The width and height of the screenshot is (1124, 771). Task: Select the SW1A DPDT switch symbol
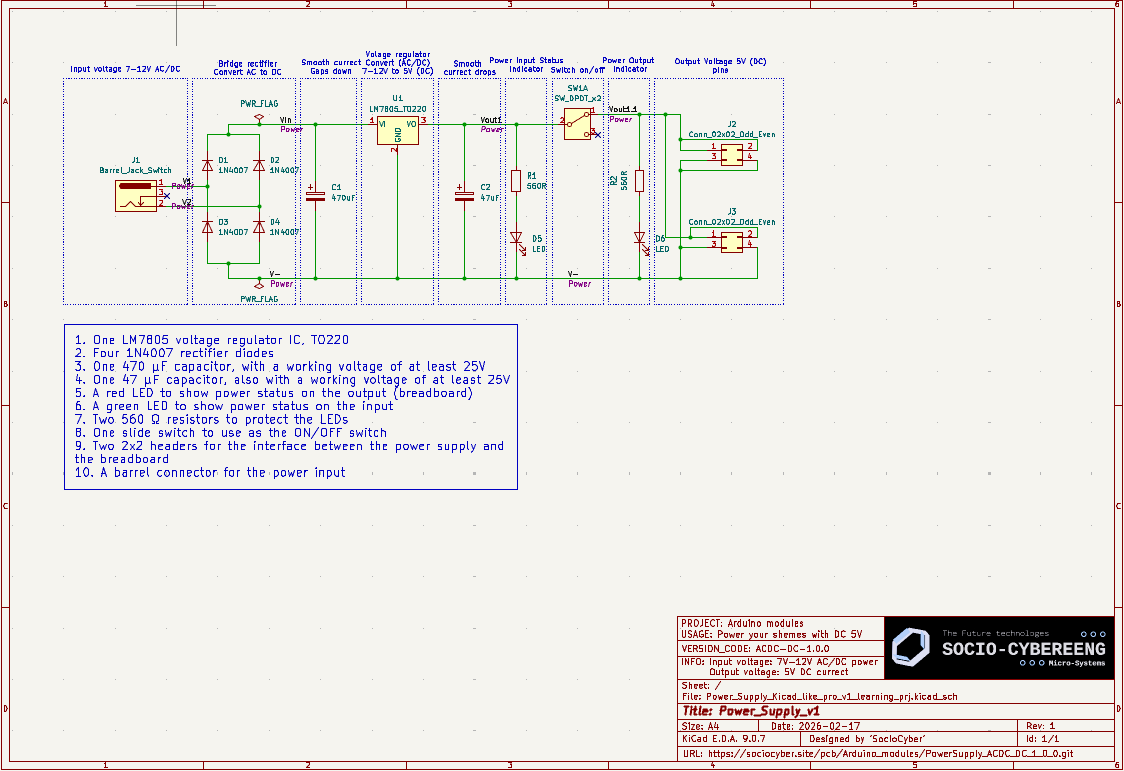(x=578, y=124)
